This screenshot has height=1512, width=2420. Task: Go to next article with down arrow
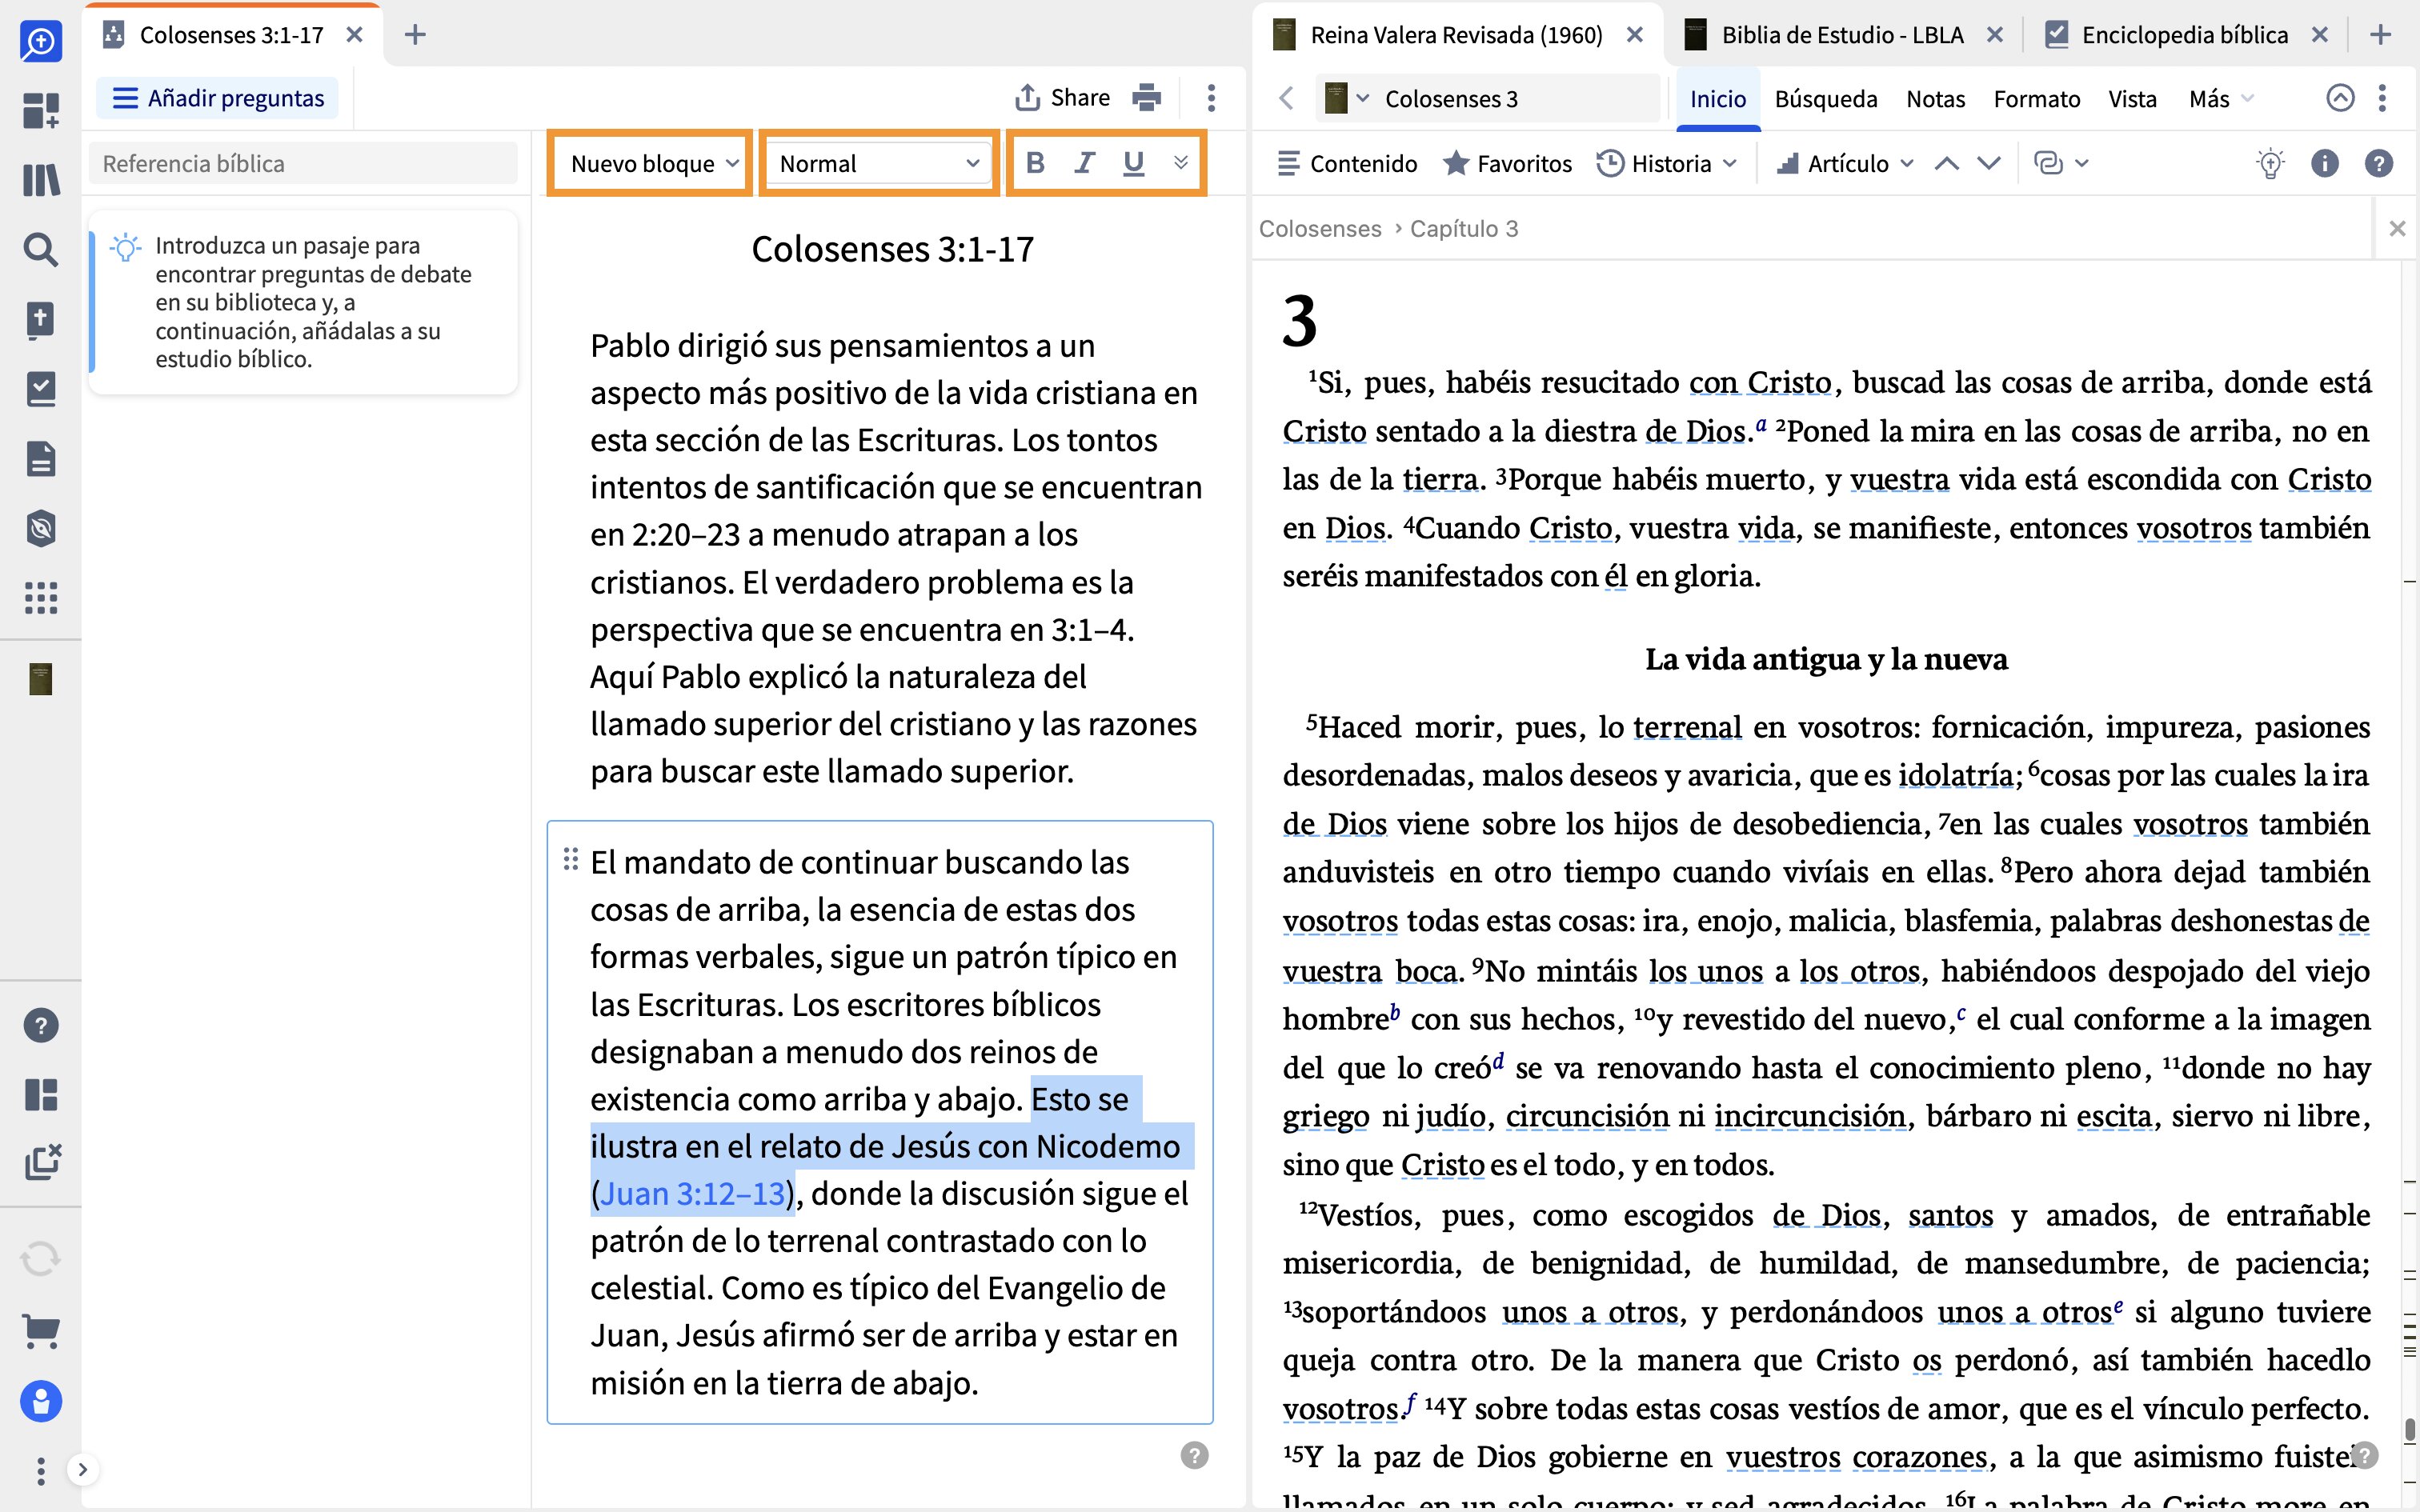coord(1989,163)
